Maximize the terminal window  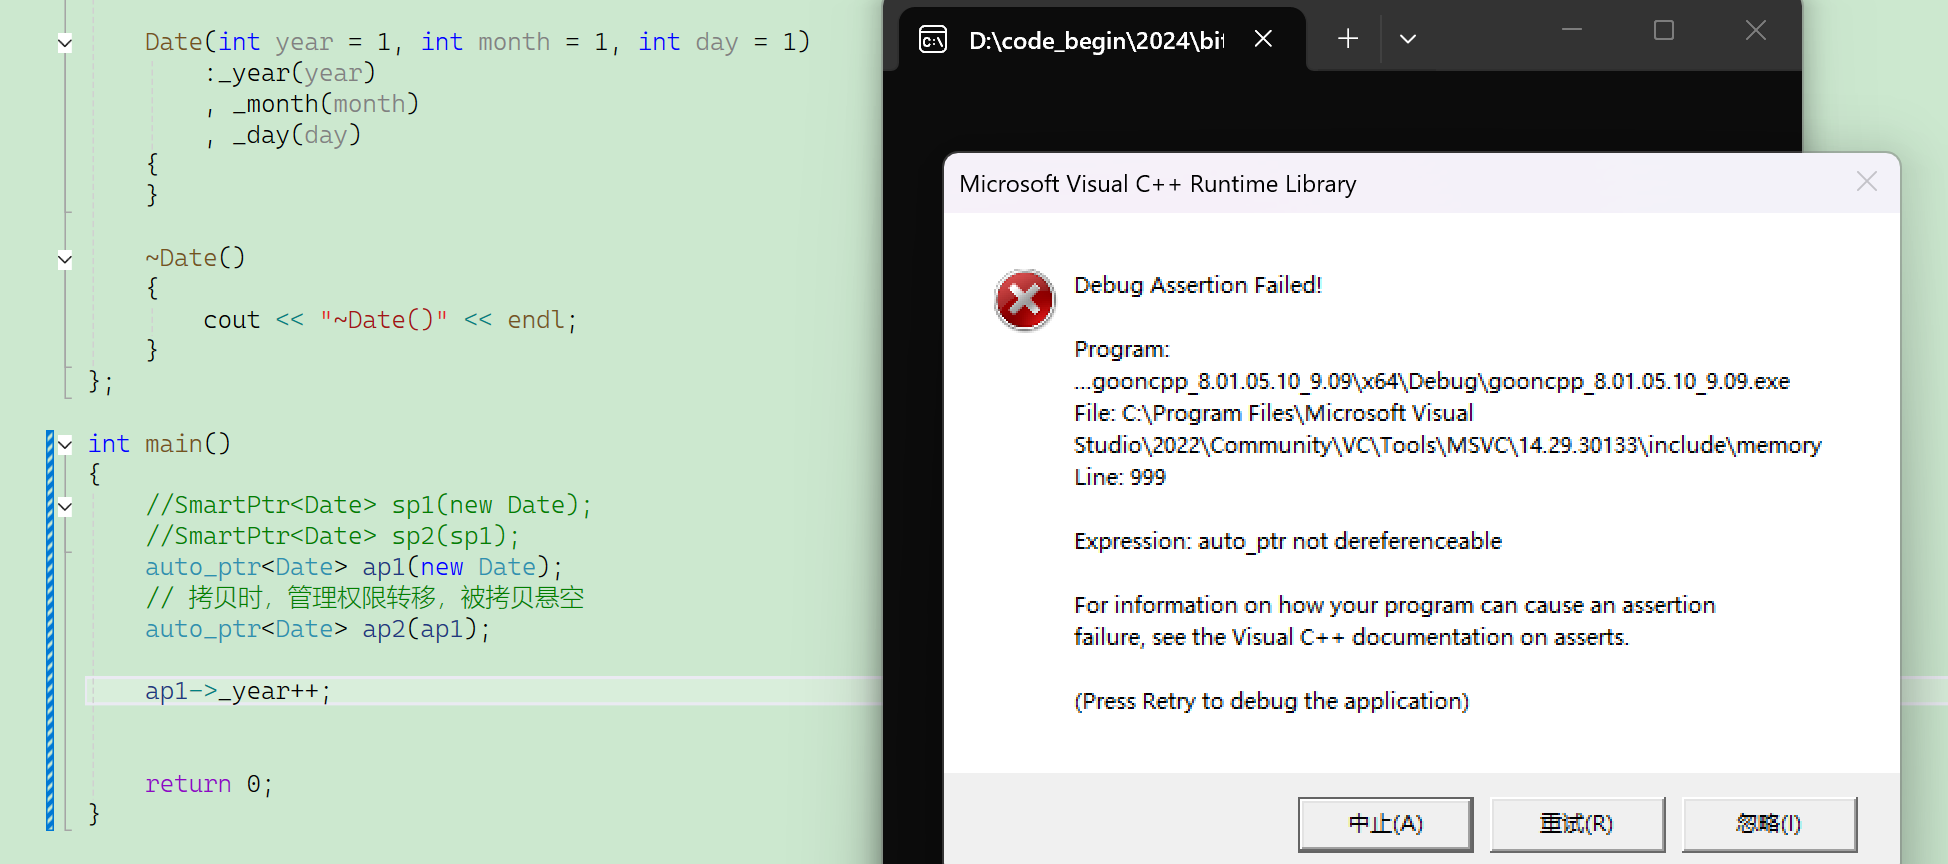[1664, 31]
